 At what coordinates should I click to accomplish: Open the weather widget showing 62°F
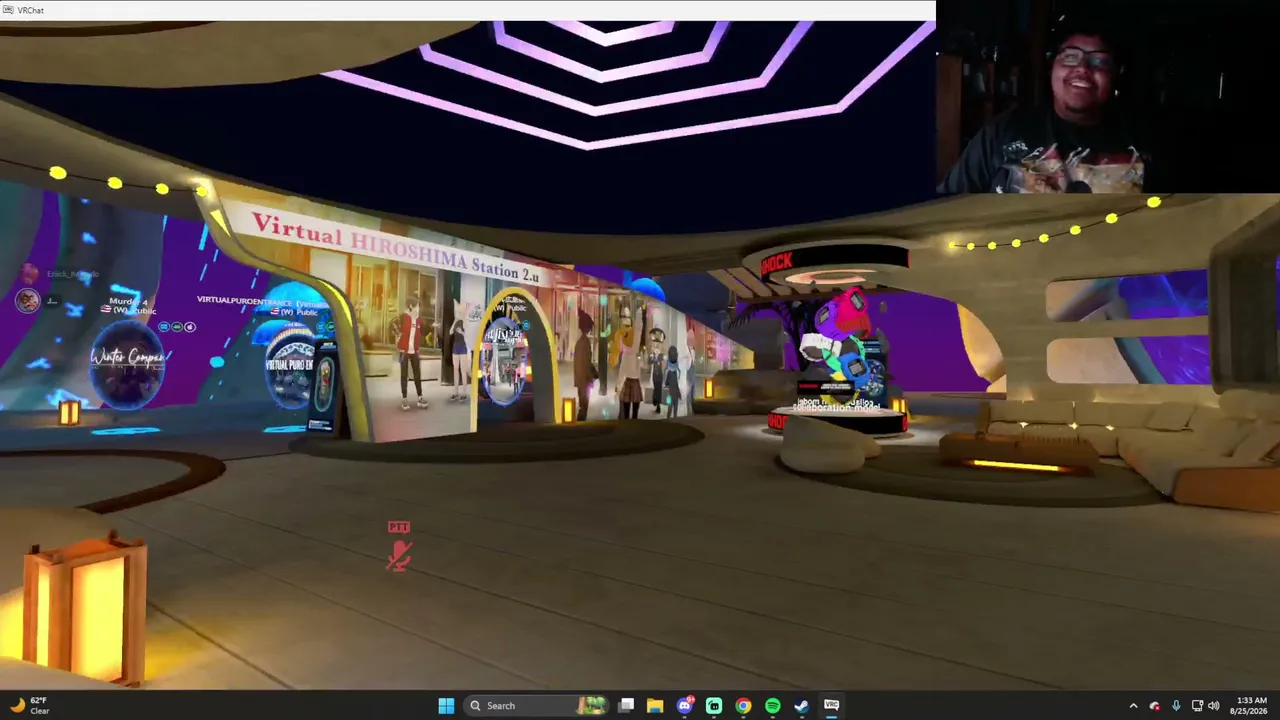click(x=28, y=705)
